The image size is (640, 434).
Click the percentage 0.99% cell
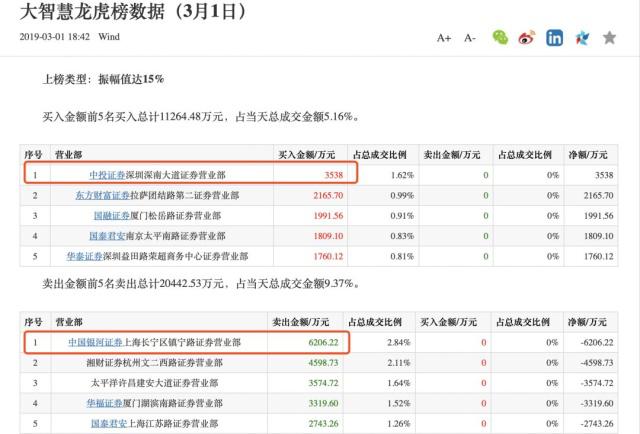pos(402,196)
